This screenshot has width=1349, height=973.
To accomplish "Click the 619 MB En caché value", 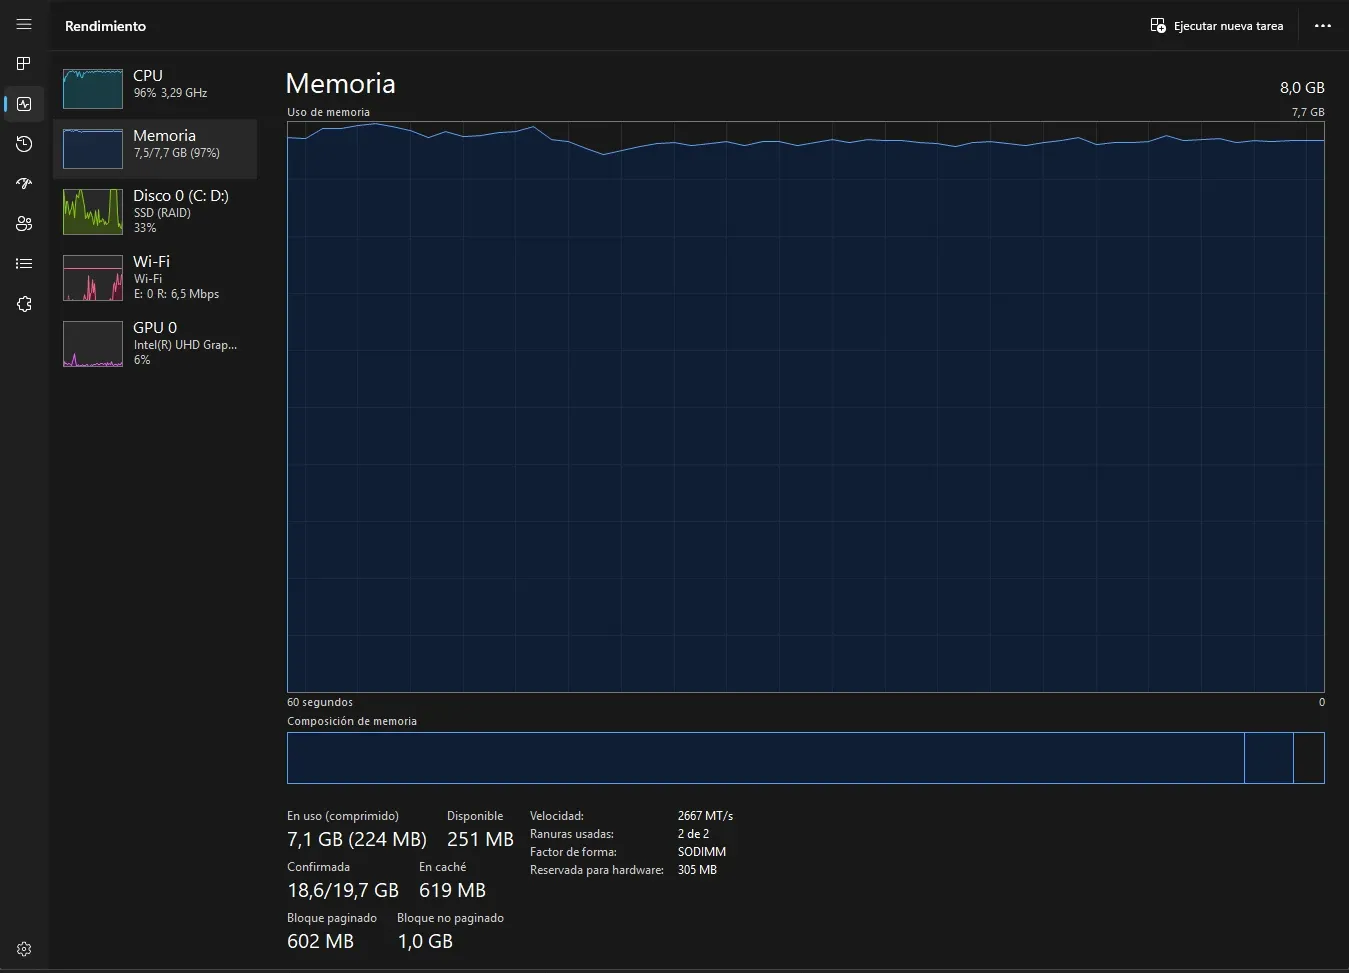I will pyautogui.click(x=452, y=890).
